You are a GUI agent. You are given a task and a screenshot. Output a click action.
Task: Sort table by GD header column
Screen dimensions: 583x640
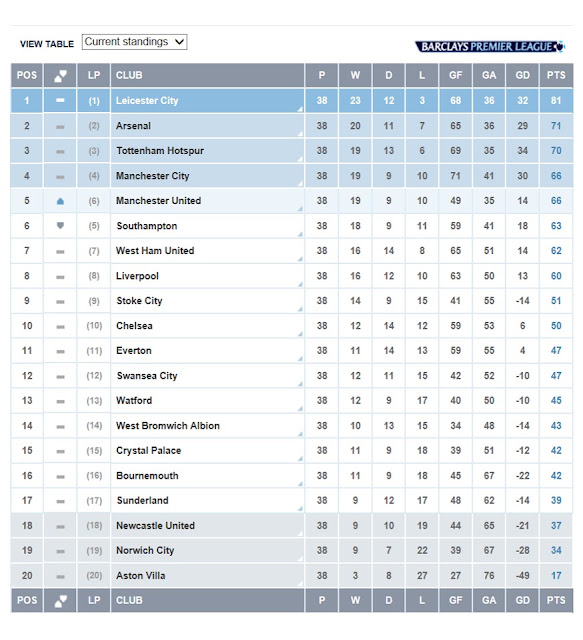pyautogui.click(x=523, y=76)
